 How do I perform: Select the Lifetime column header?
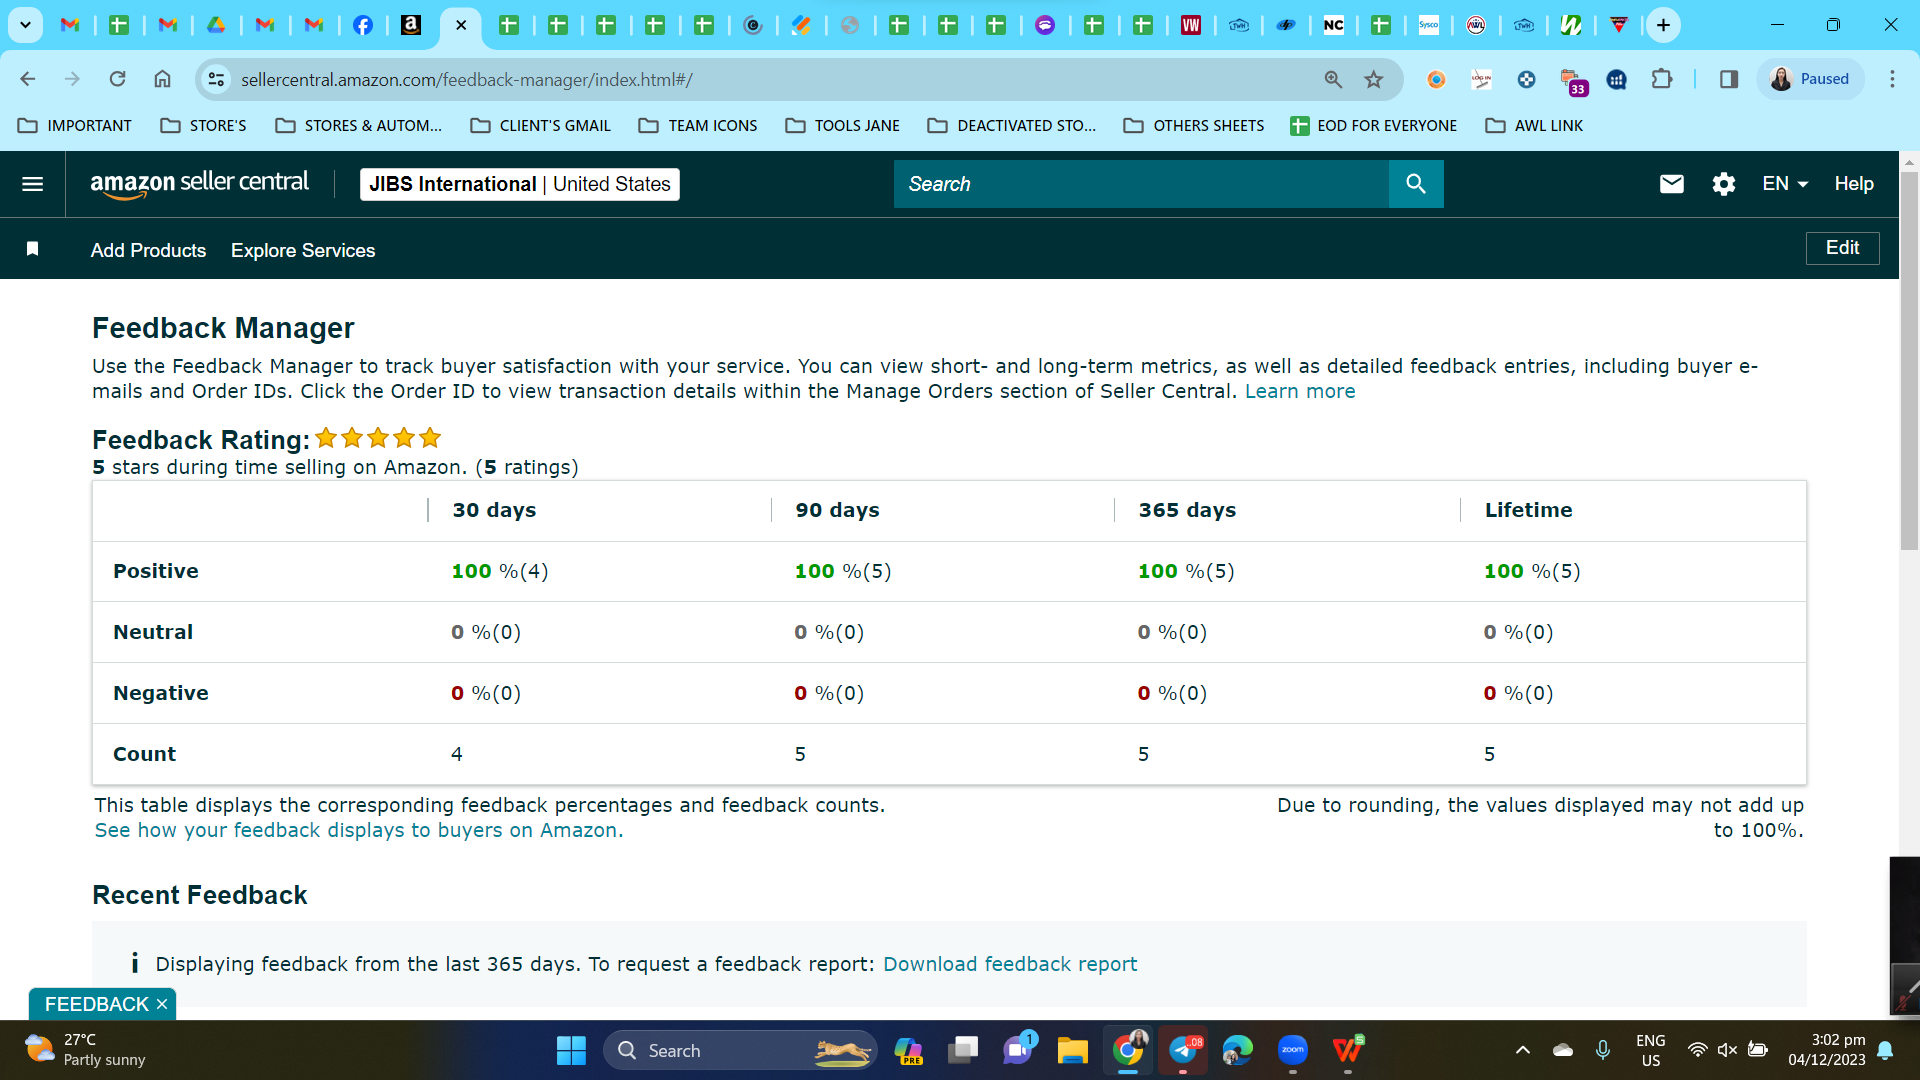[1528, 510]
